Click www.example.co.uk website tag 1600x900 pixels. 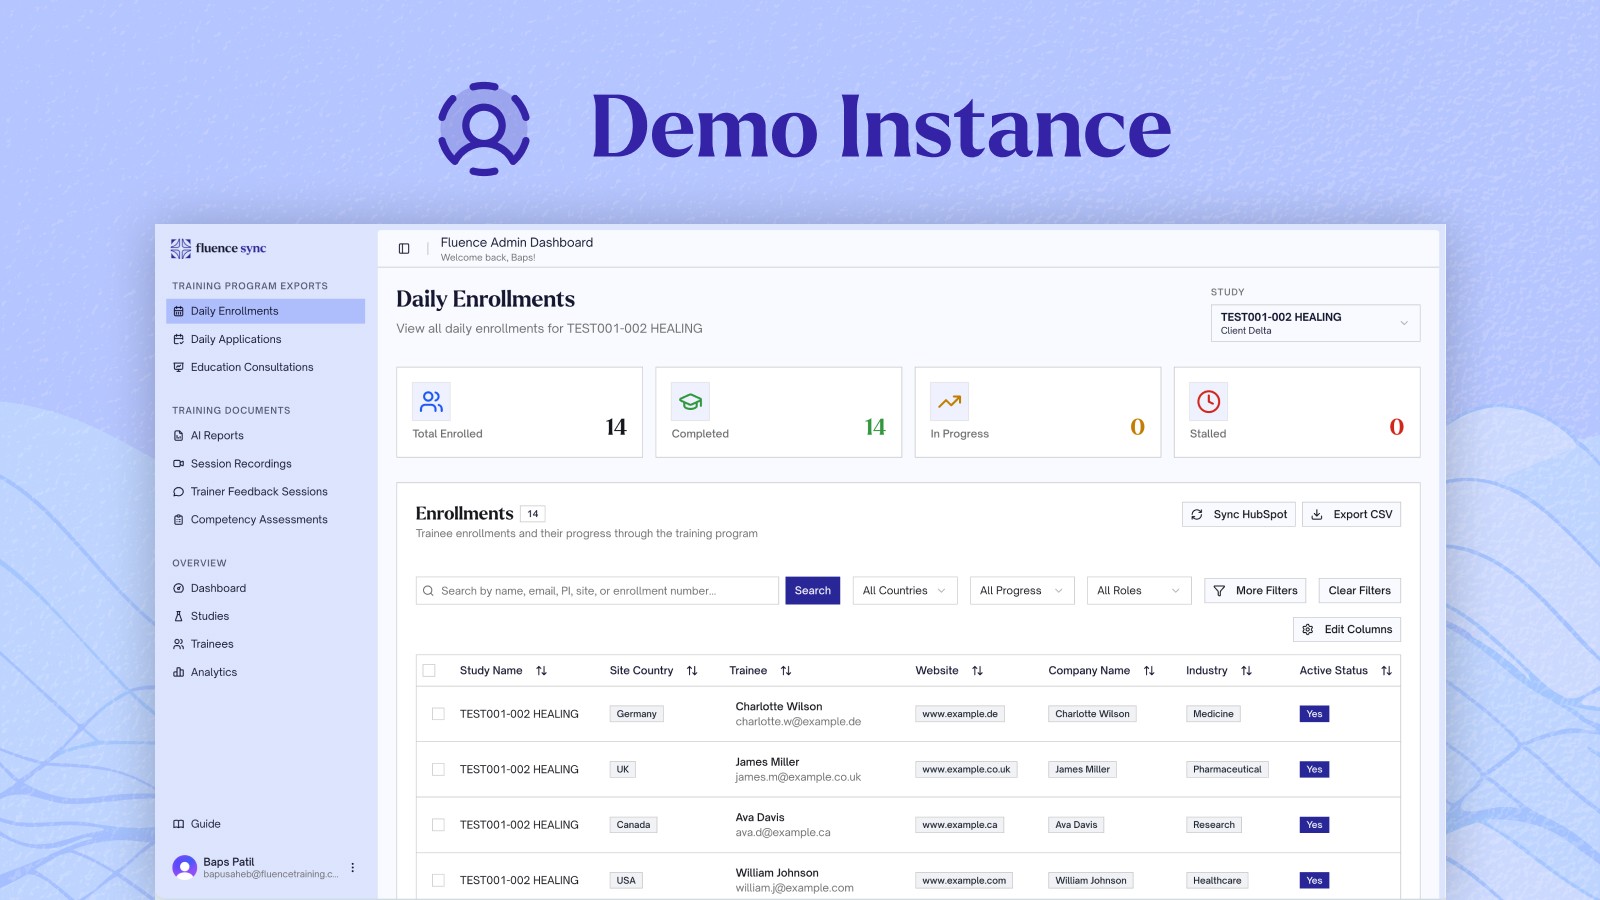(966, 770)
